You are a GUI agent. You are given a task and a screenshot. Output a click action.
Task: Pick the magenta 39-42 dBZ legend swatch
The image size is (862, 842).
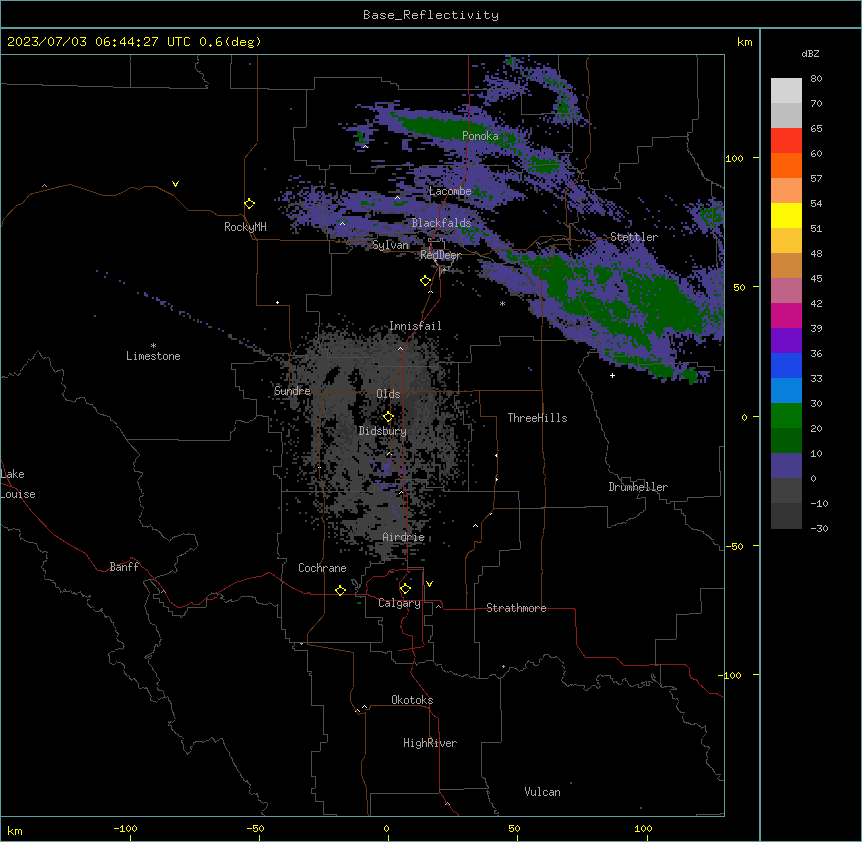pyautogui.click(x=786, y=315)
